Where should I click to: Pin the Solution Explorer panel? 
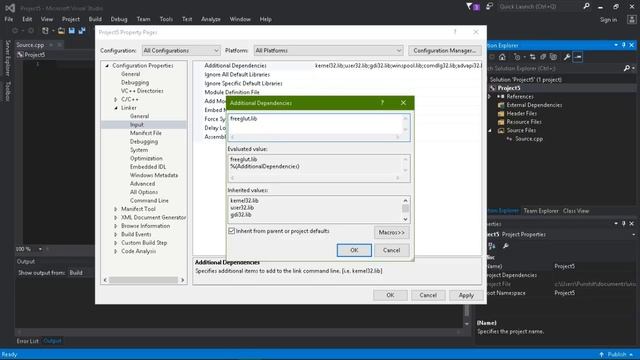624,45
